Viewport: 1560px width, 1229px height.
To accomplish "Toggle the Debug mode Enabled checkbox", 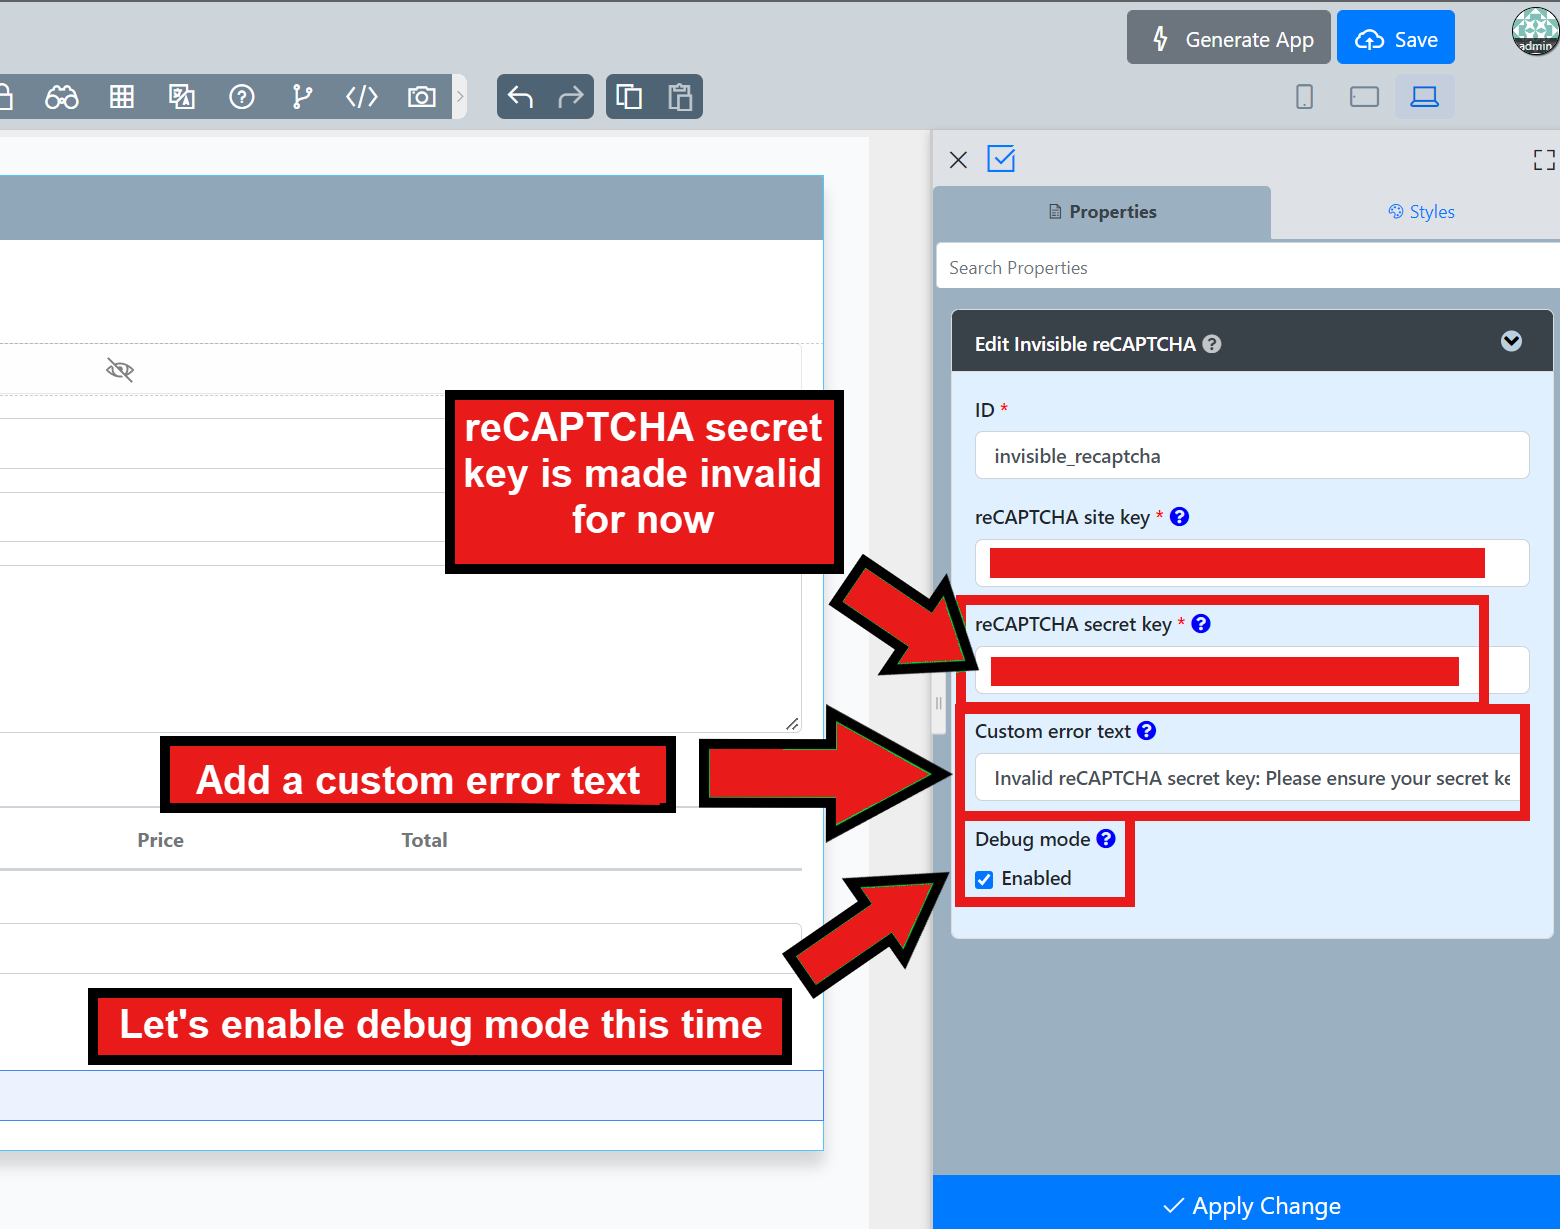I will [x=984, y=880].
